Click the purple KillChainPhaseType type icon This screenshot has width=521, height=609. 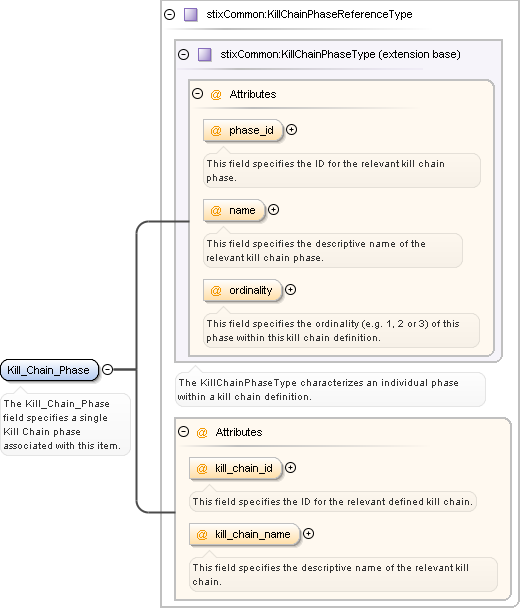[204, 54]
